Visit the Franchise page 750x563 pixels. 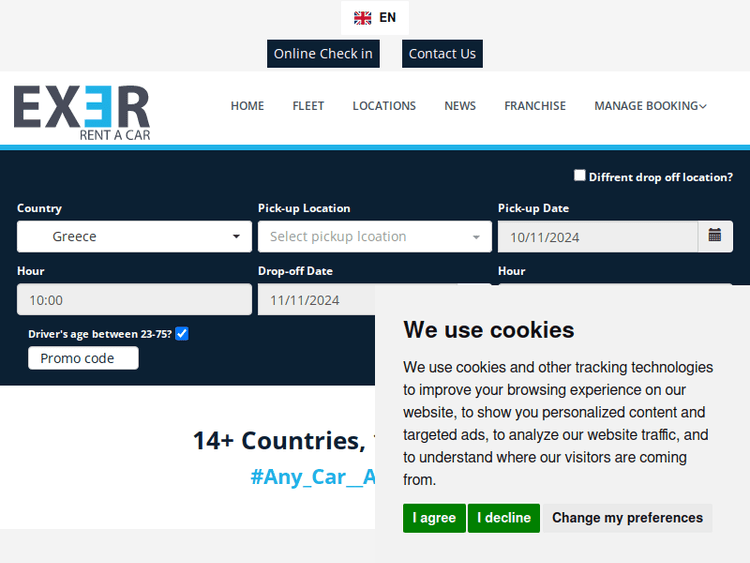tap(535, 106)
